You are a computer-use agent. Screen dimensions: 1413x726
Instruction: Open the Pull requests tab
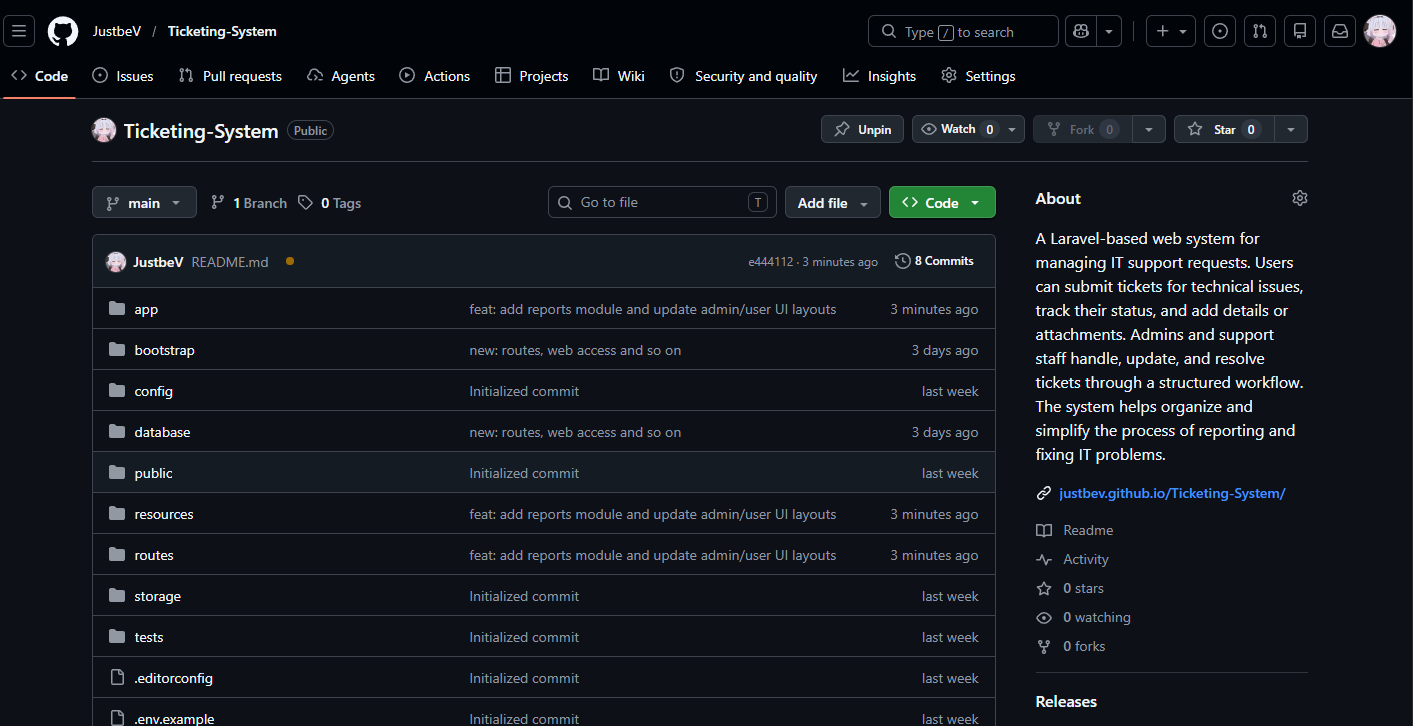click(x=230, y=76)
